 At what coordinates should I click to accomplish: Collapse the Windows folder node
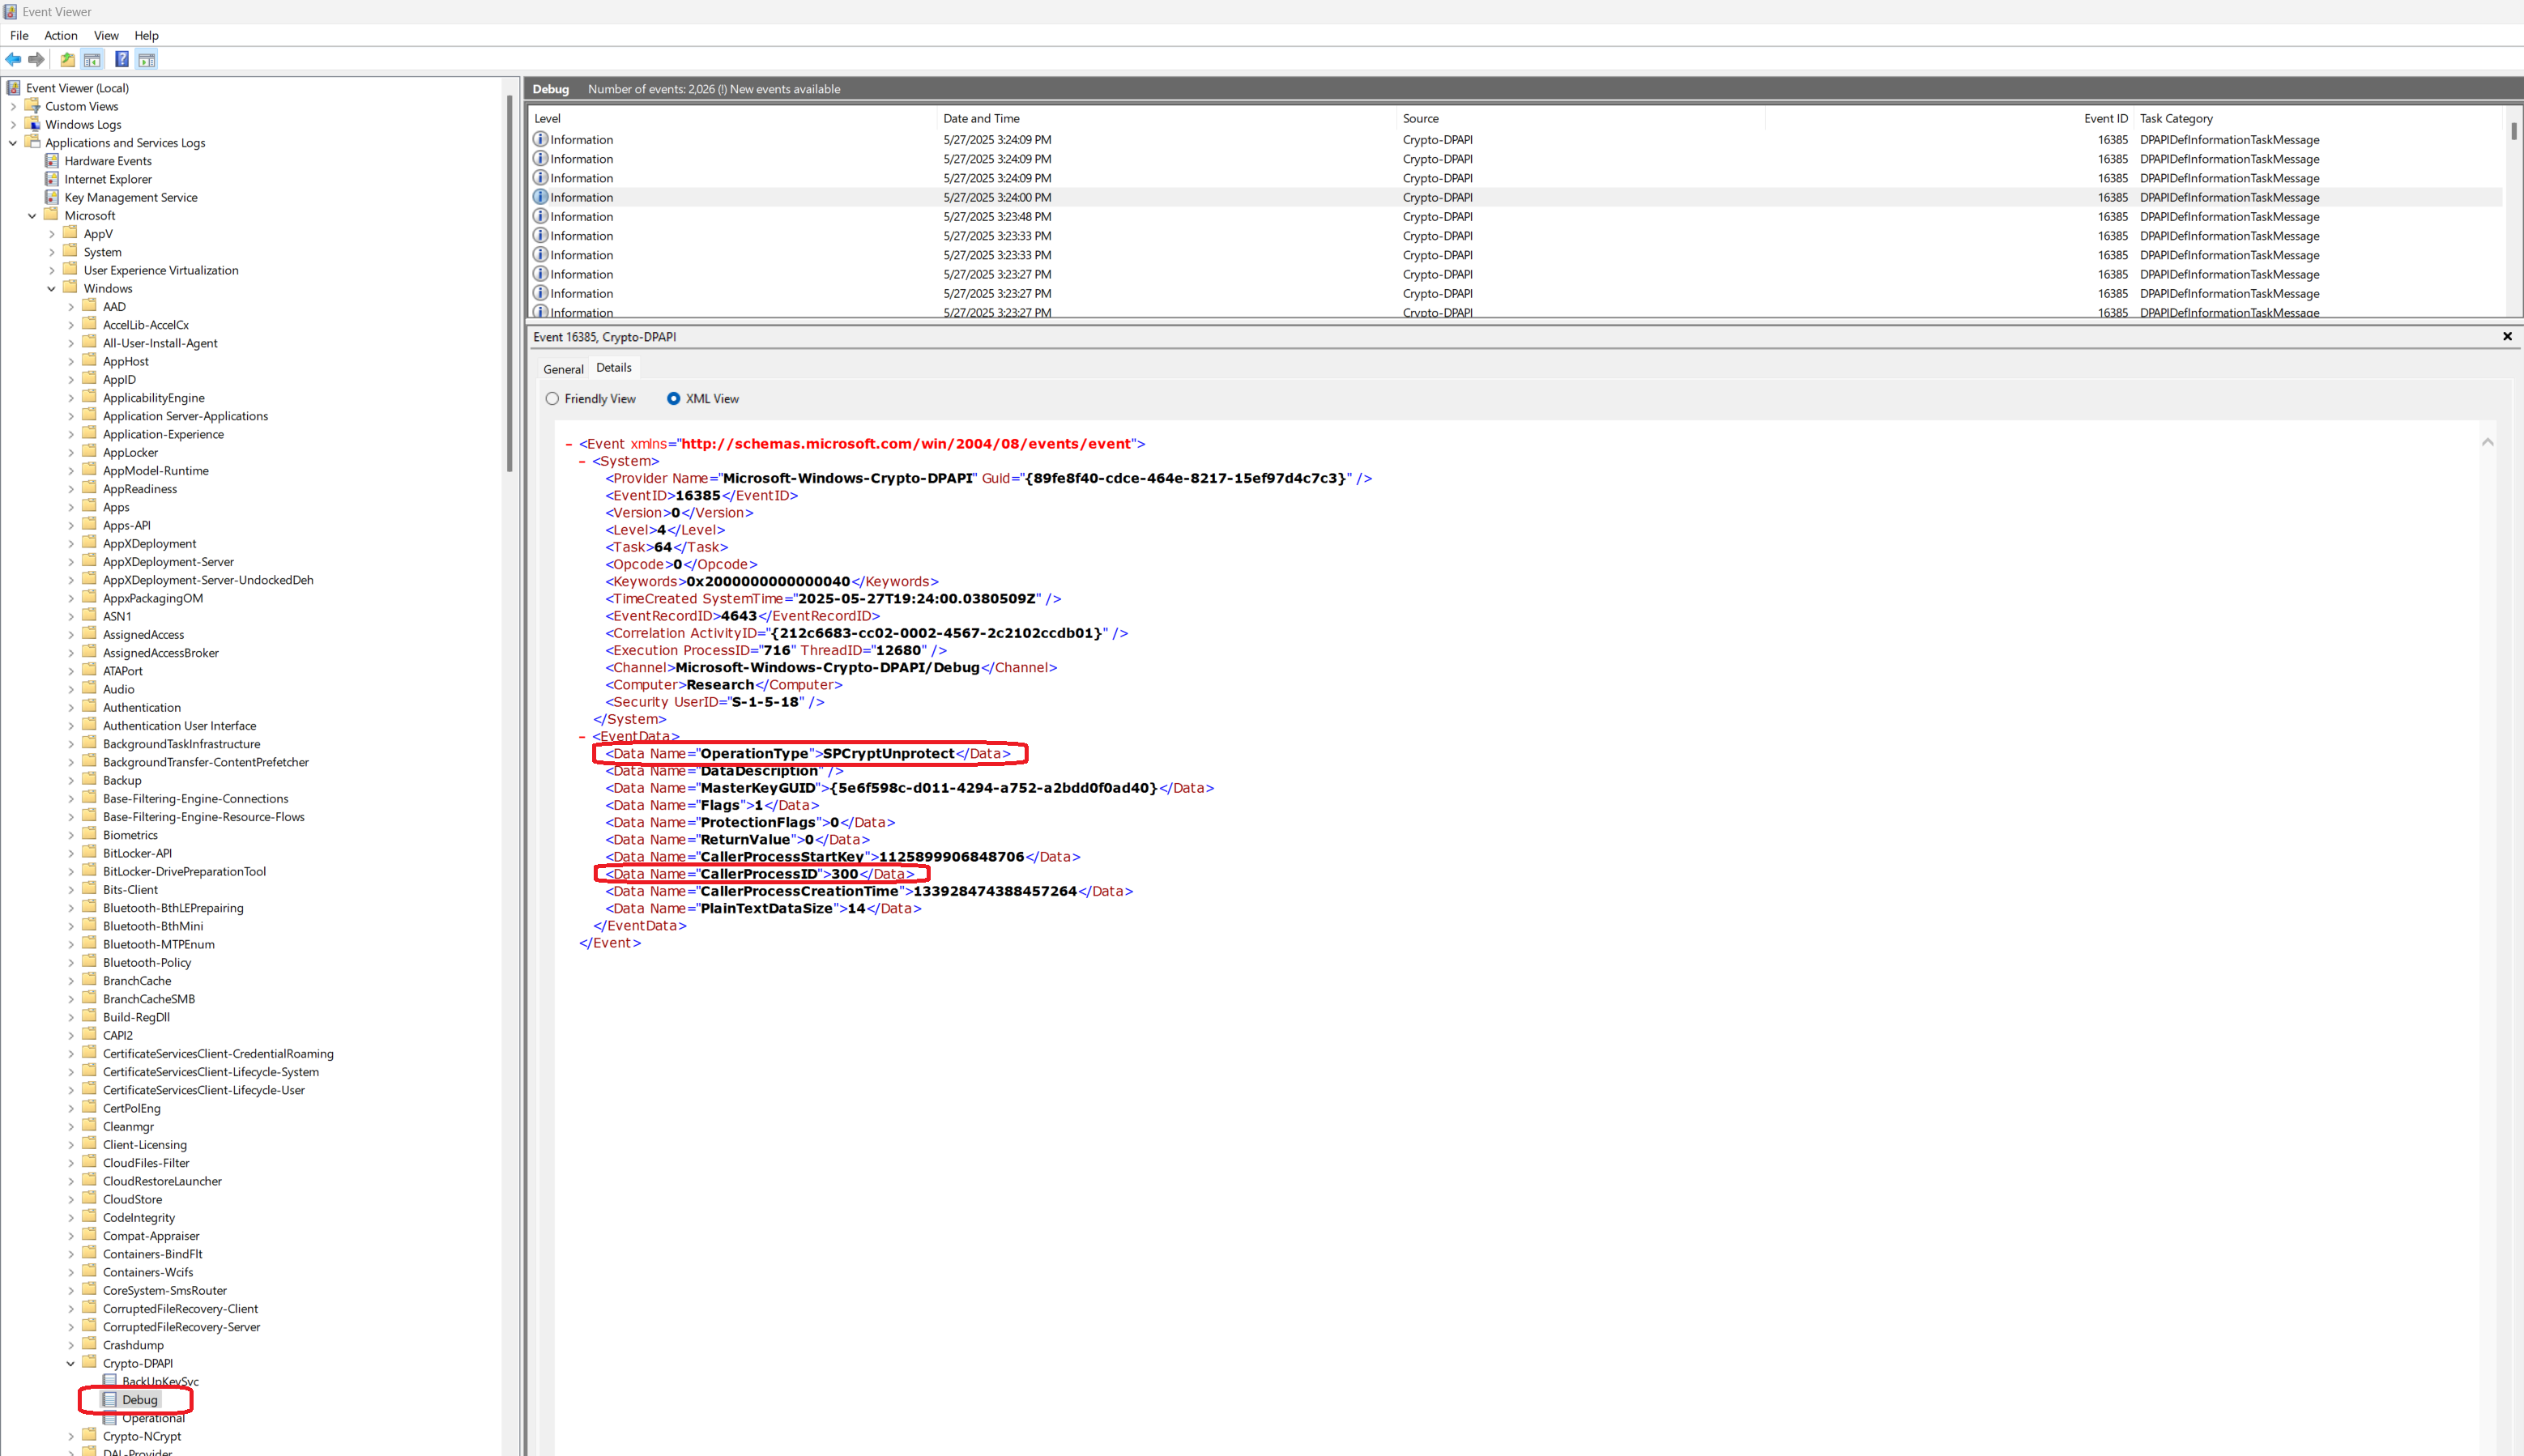(x=52, y=289)
